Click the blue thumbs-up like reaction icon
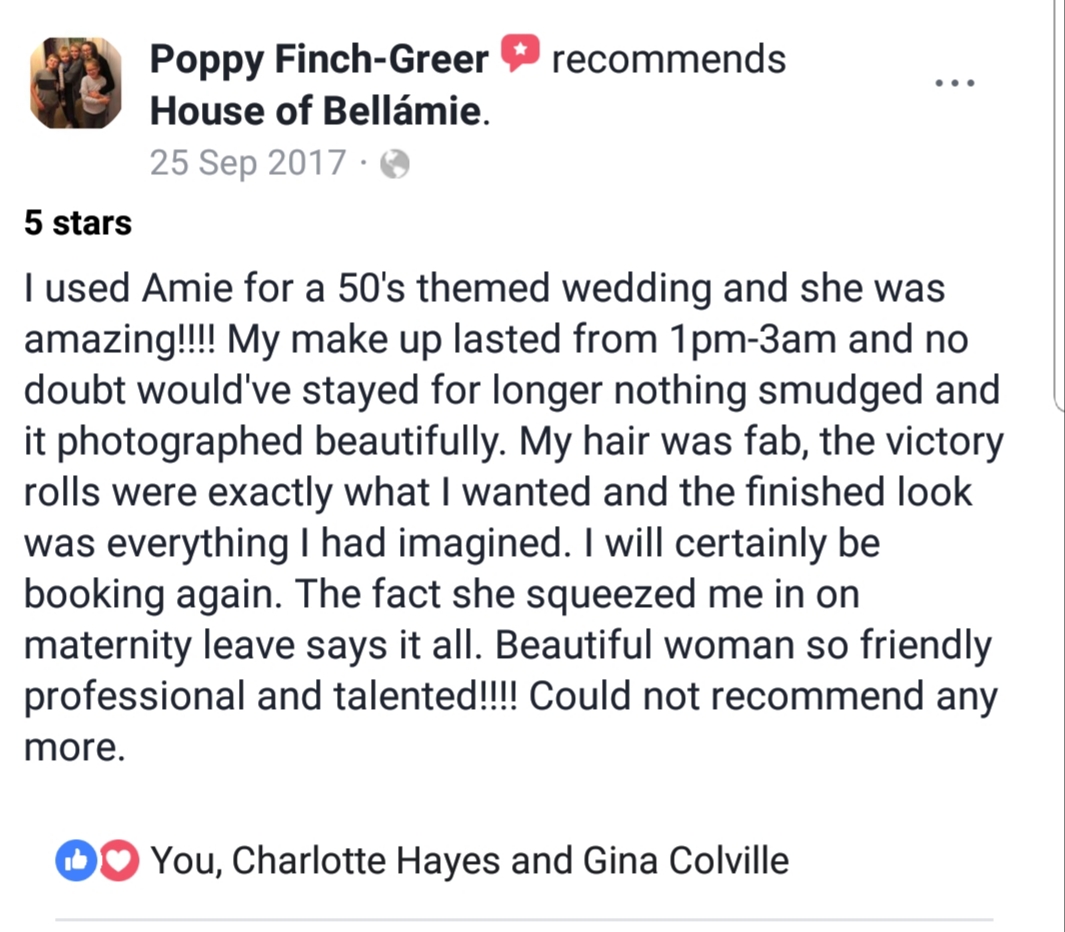The image size is (1065, 932). [x=75, y=861]
